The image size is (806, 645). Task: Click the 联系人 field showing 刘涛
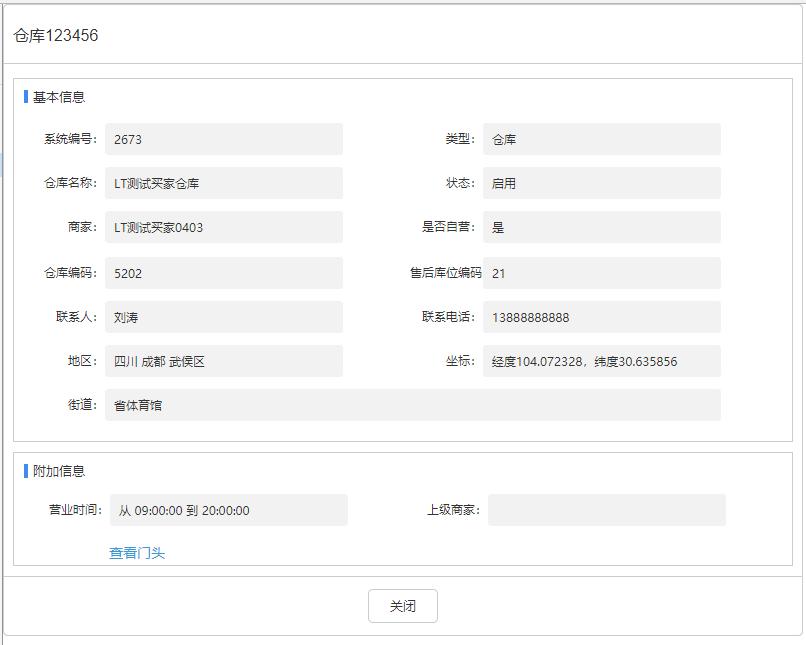[x=223, y=317]
